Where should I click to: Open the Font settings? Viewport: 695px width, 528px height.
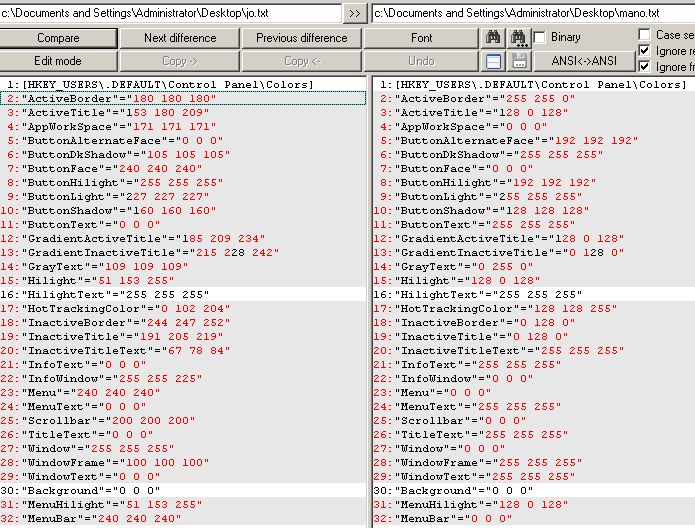[422, 38]
